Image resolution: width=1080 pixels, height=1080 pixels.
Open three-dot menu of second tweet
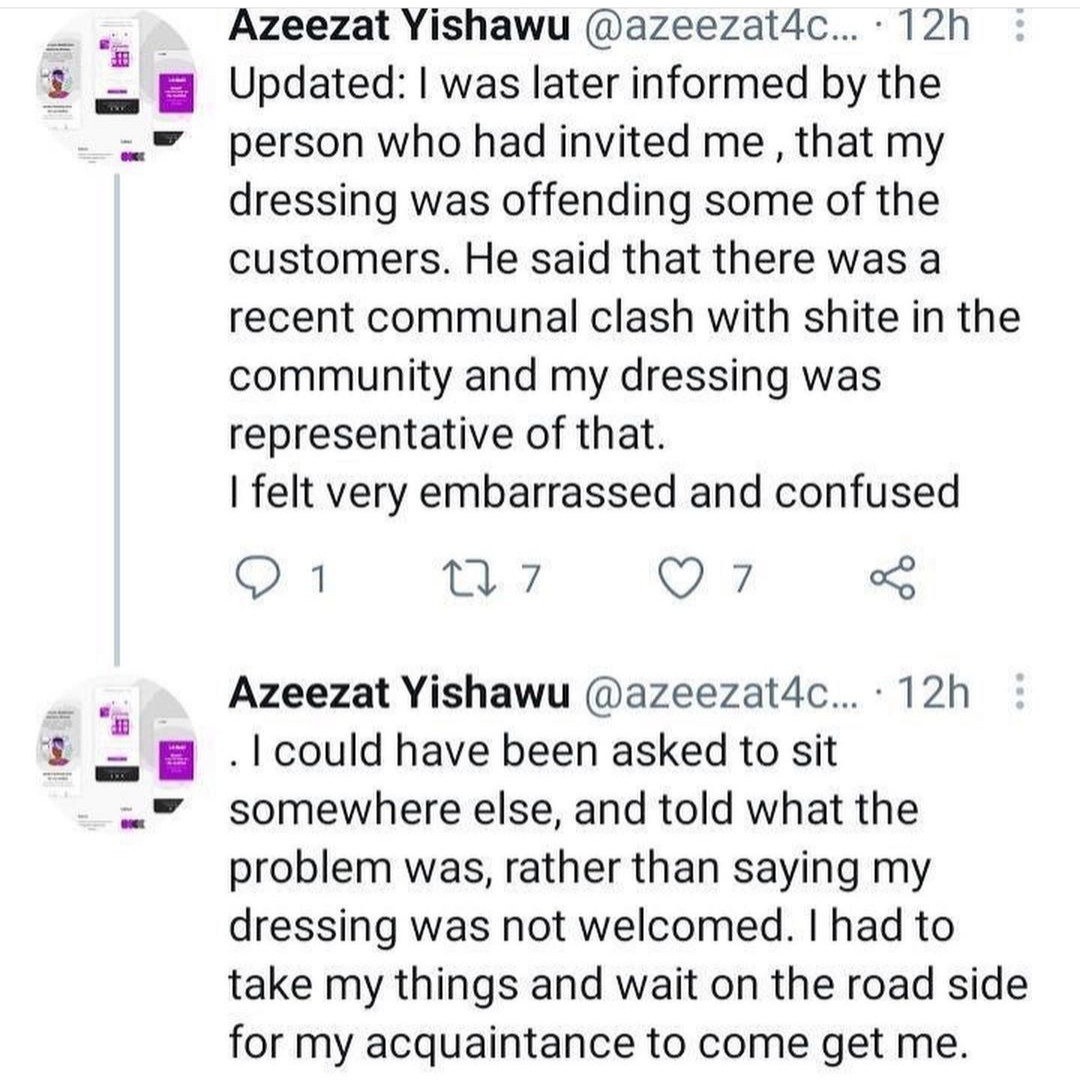tap(1020, 692)
